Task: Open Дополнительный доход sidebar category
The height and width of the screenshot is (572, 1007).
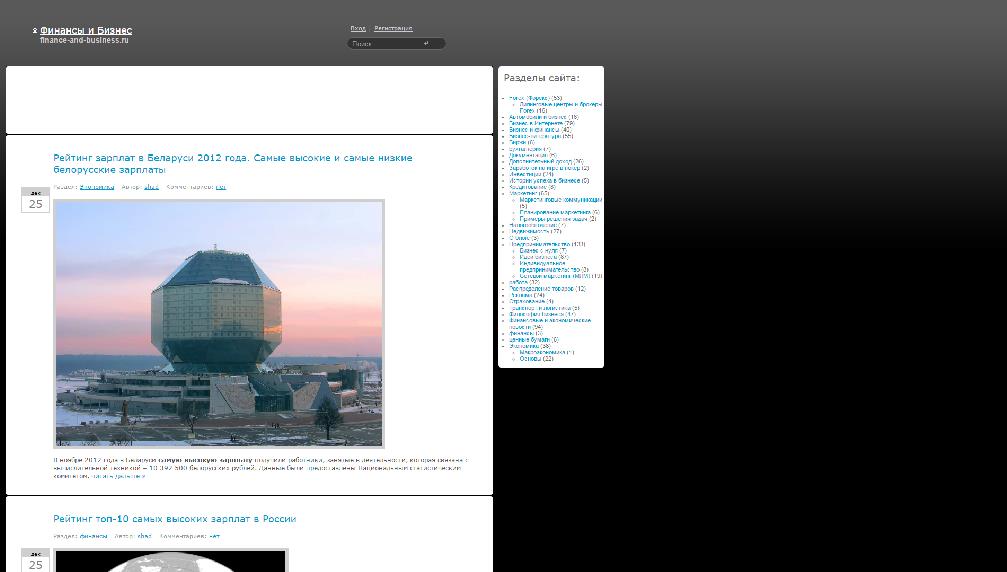Action: pos(541,162)
